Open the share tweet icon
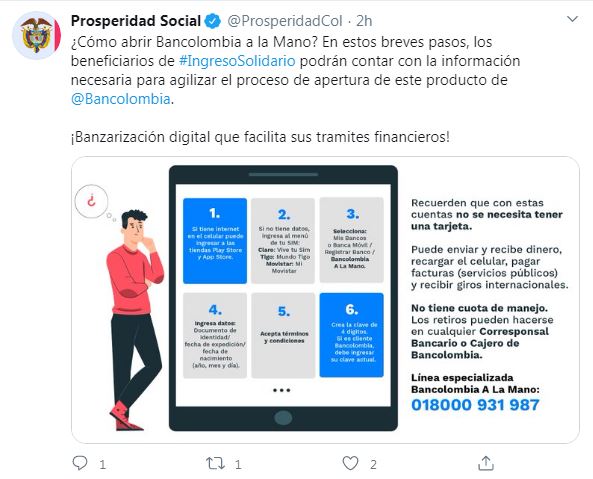The image size is (593, 479). click(x=486, y=463)
